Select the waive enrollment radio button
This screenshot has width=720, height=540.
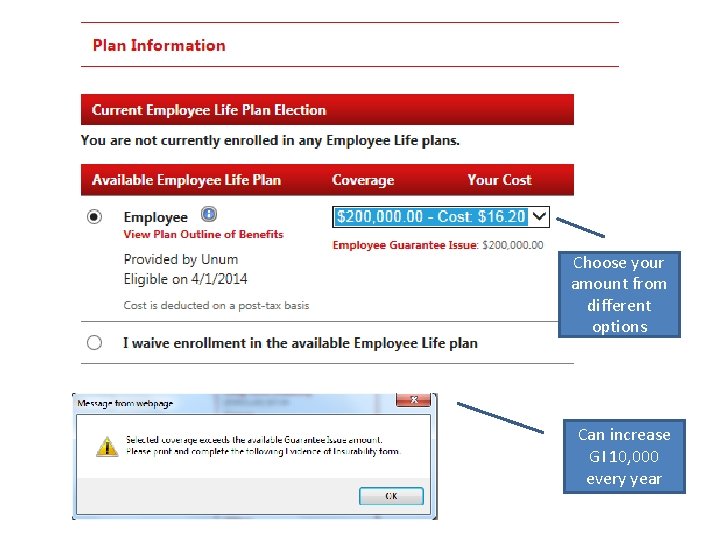point(95,343)
